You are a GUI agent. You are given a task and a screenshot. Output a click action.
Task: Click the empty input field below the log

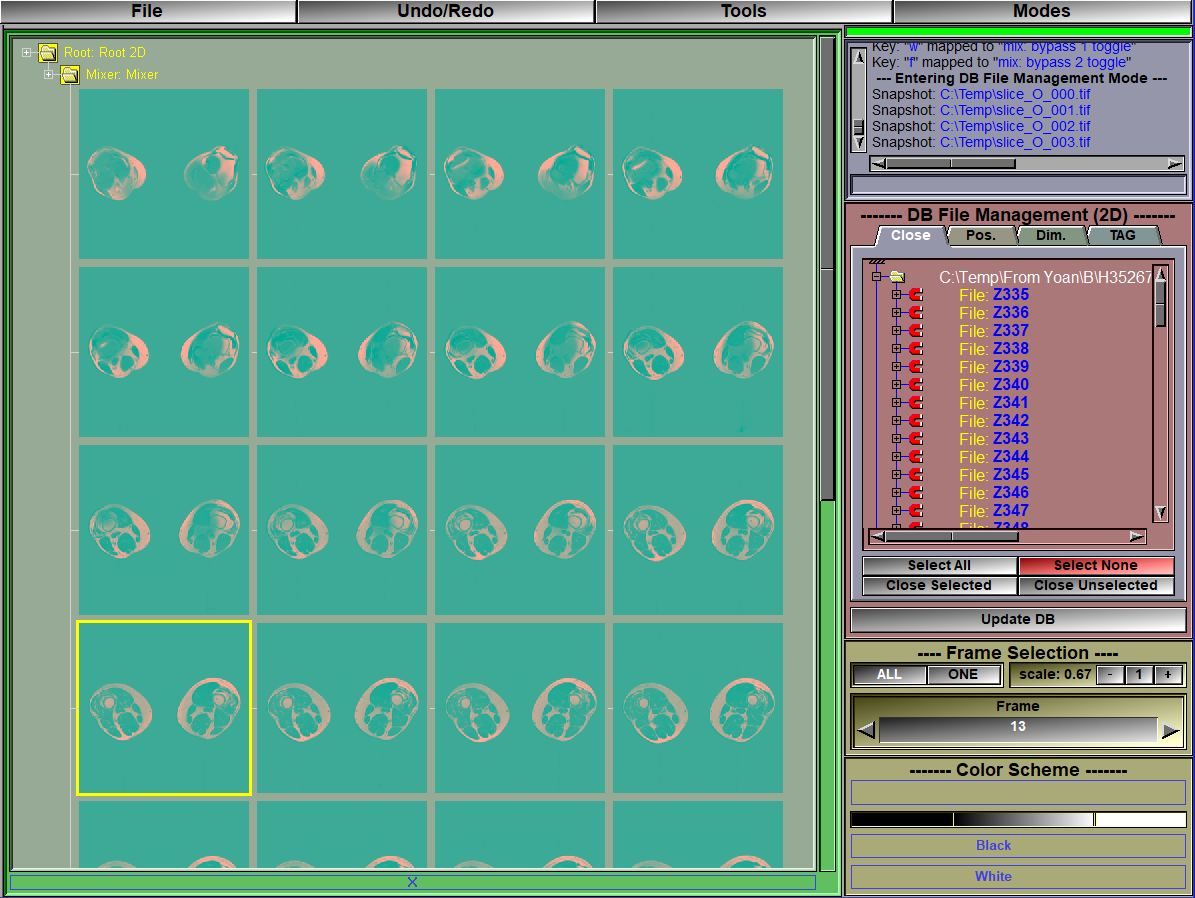click(x=1018, y=184)
